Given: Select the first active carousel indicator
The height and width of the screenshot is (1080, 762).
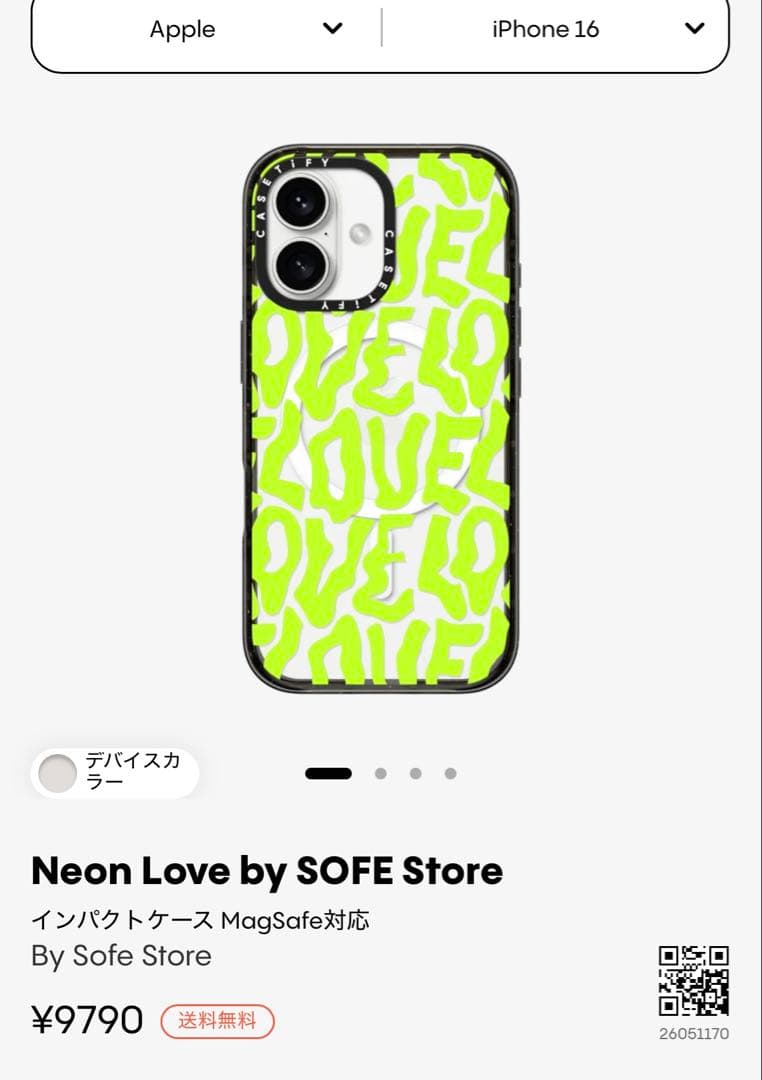Looking at the screenshot, I should [329, 773].
